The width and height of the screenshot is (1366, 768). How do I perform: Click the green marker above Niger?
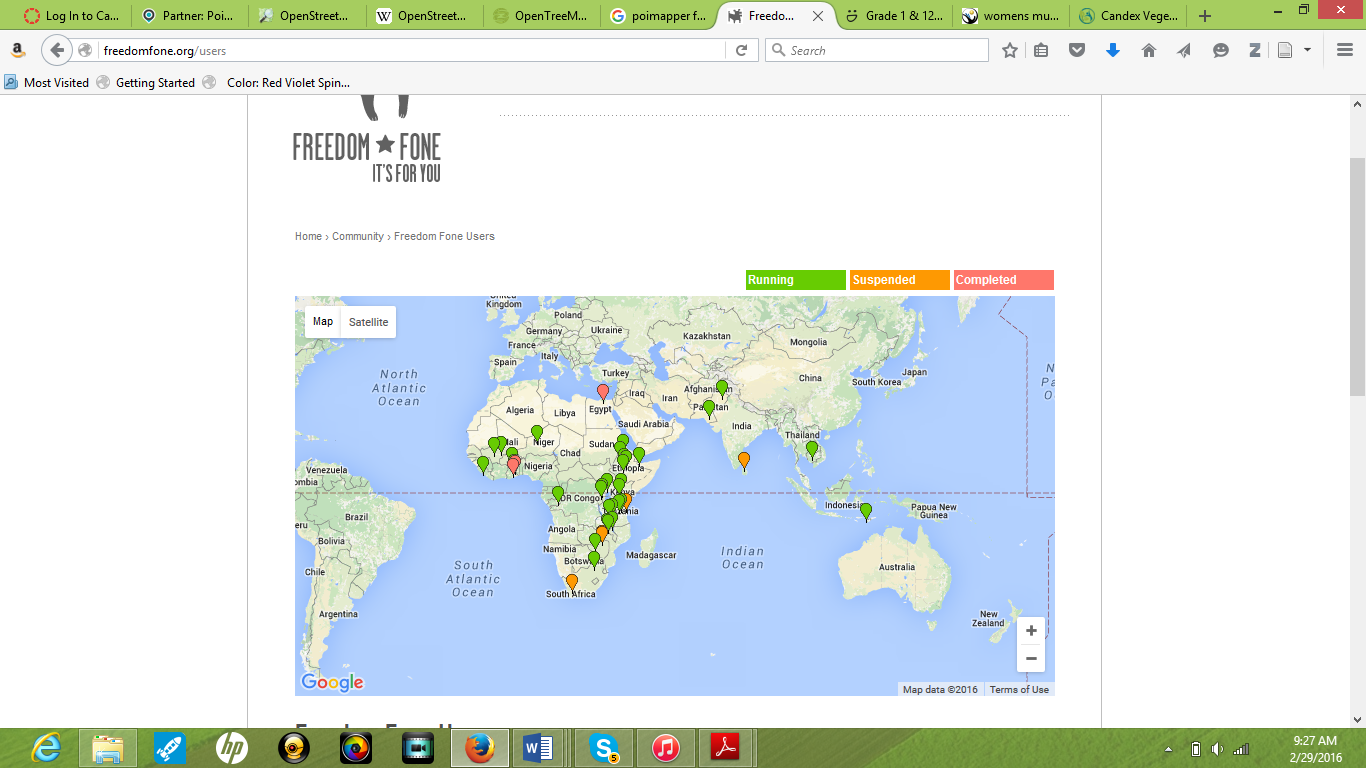click(537, 433)
